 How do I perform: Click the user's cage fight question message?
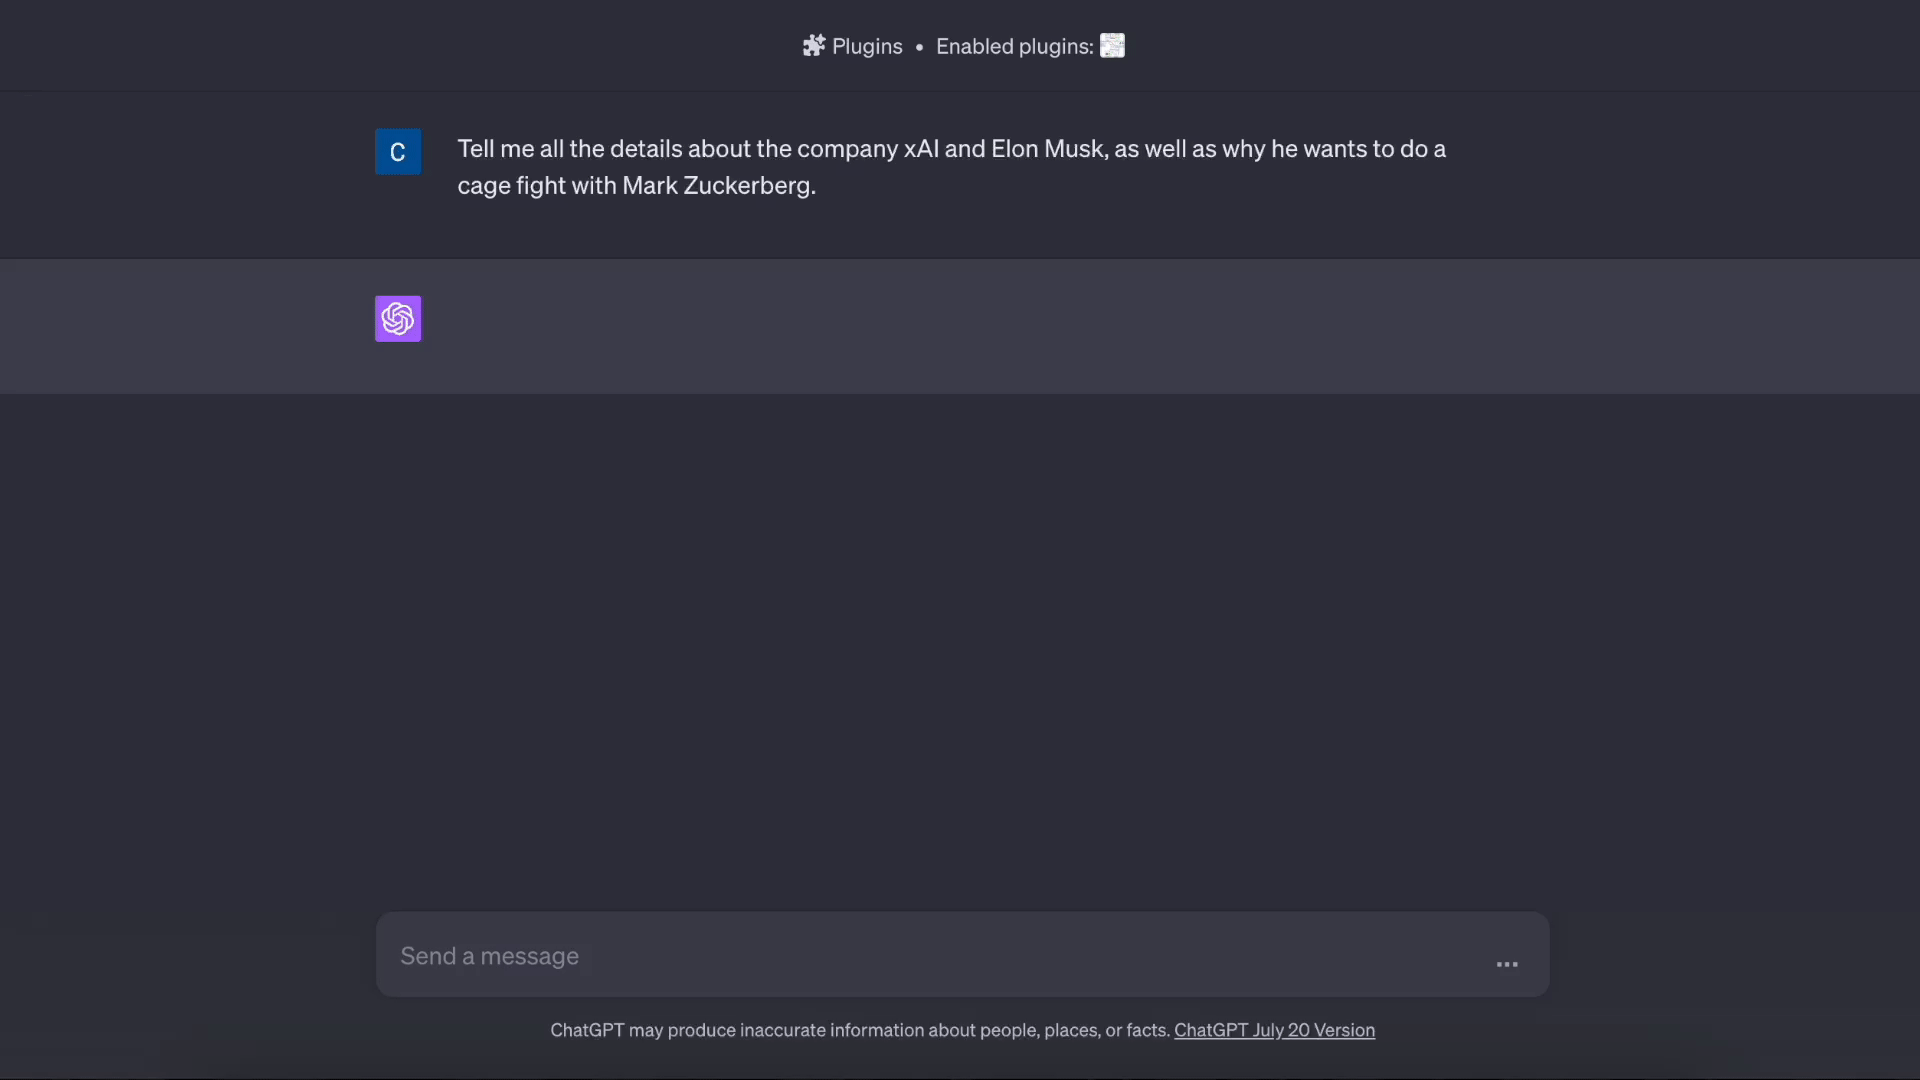(x=950, y=167)
